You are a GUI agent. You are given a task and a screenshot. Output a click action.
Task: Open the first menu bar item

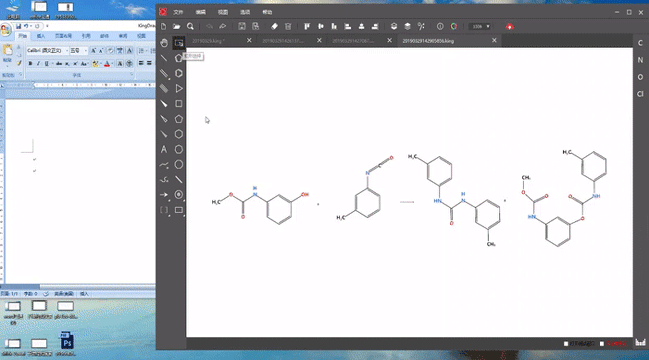178,12
